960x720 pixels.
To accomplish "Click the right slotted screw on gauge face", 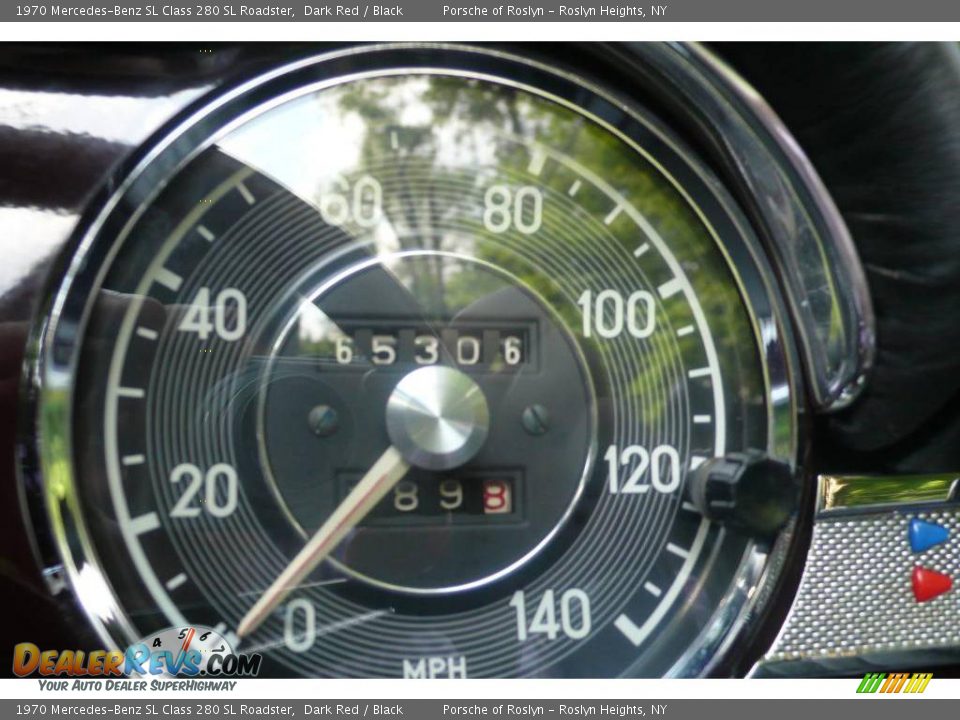I will click(x=536, y=419).
